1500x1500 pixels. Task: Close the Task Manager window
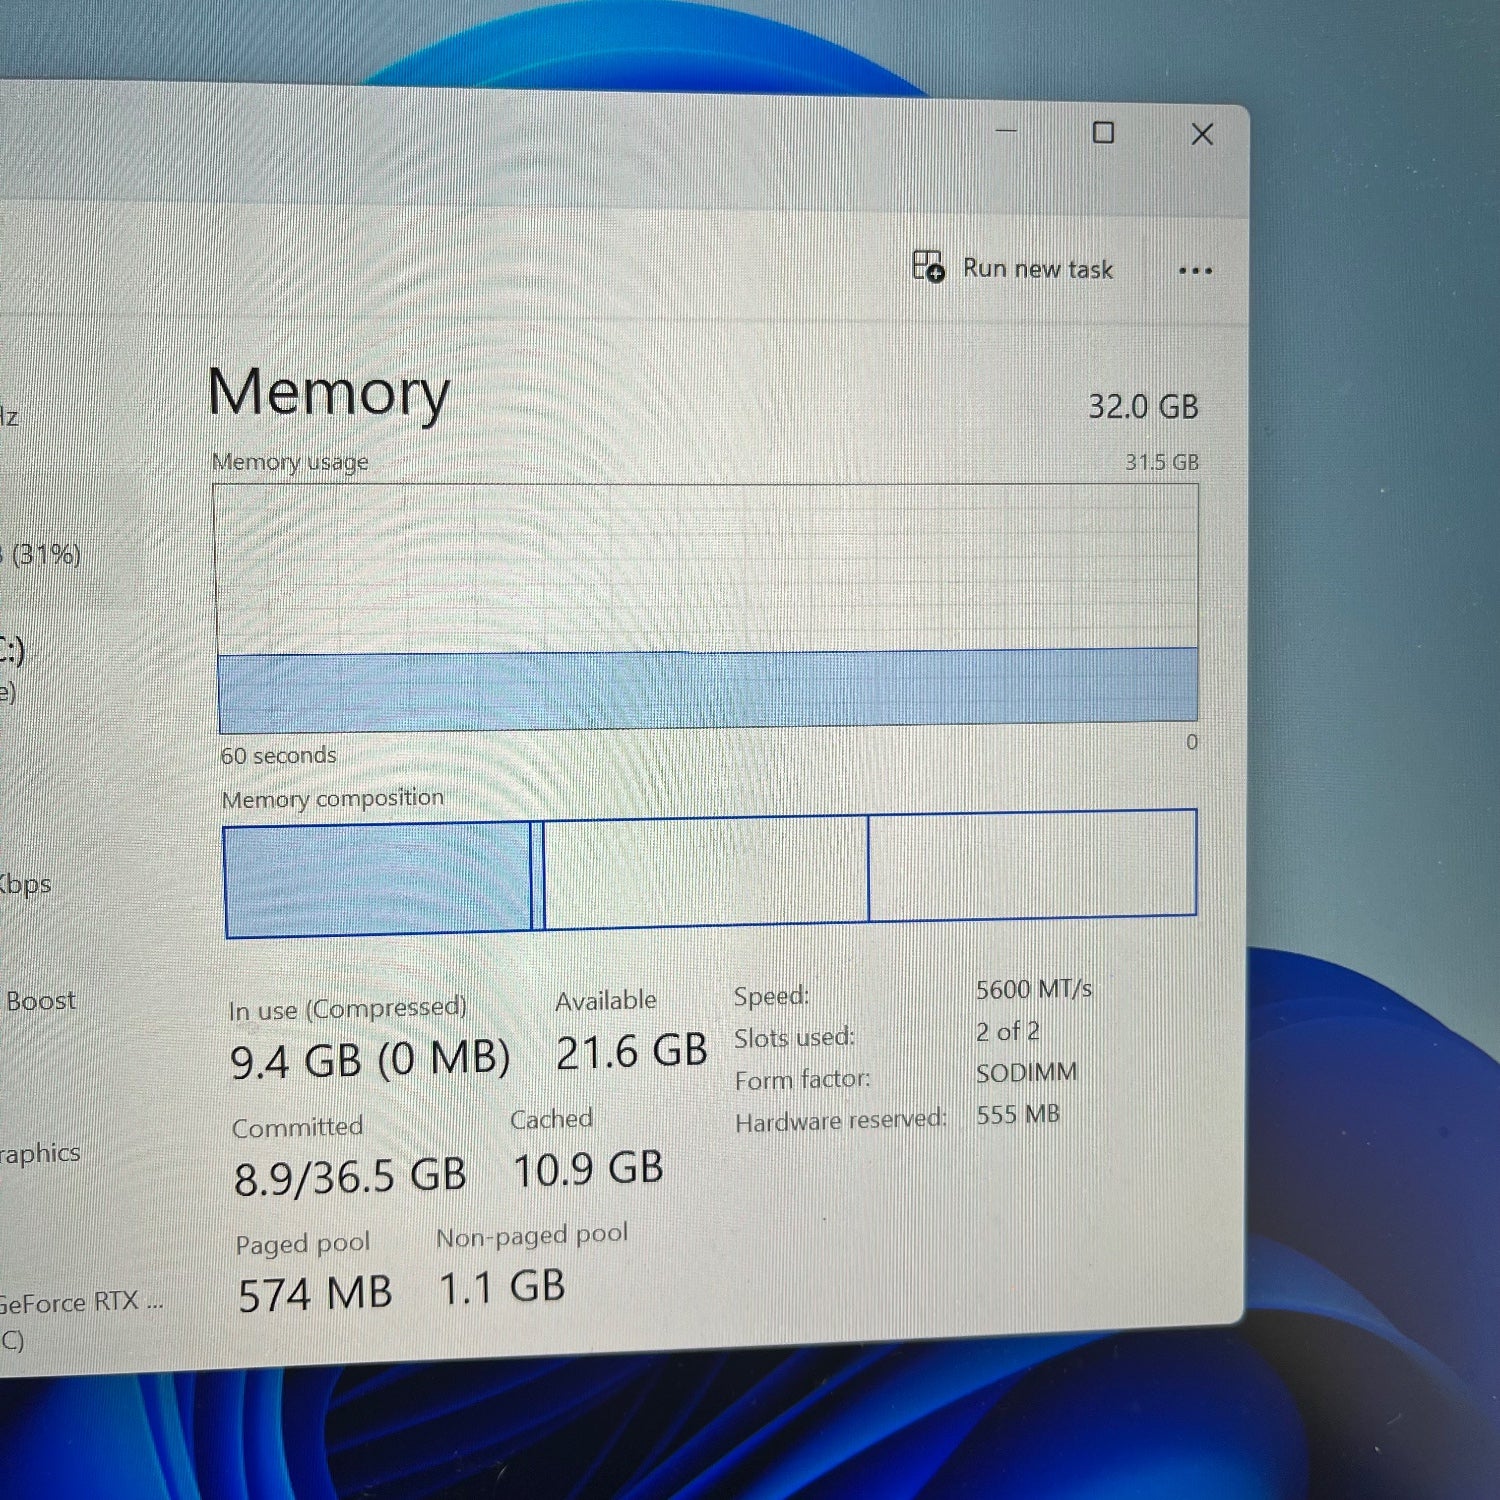pos(1202,135)
